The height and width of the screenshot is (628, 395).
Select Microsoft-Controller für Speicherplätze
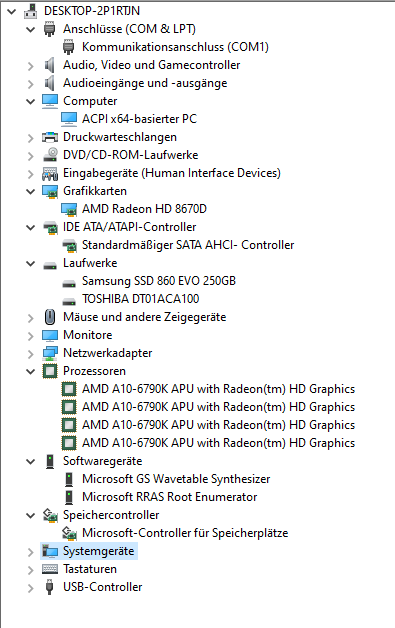coord(185,533)
